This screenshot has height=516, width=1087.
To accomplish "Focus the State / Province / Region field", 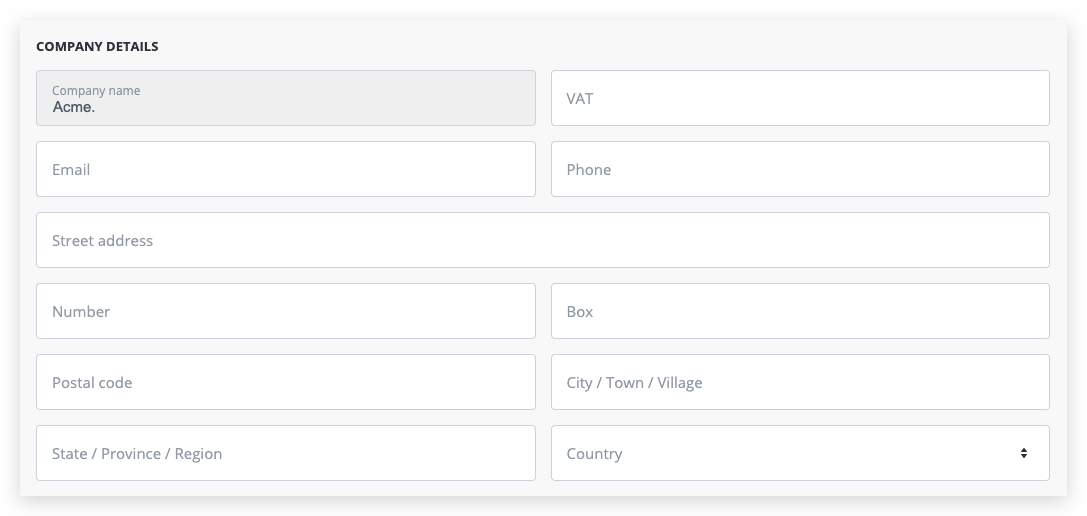I will [285, 453].
